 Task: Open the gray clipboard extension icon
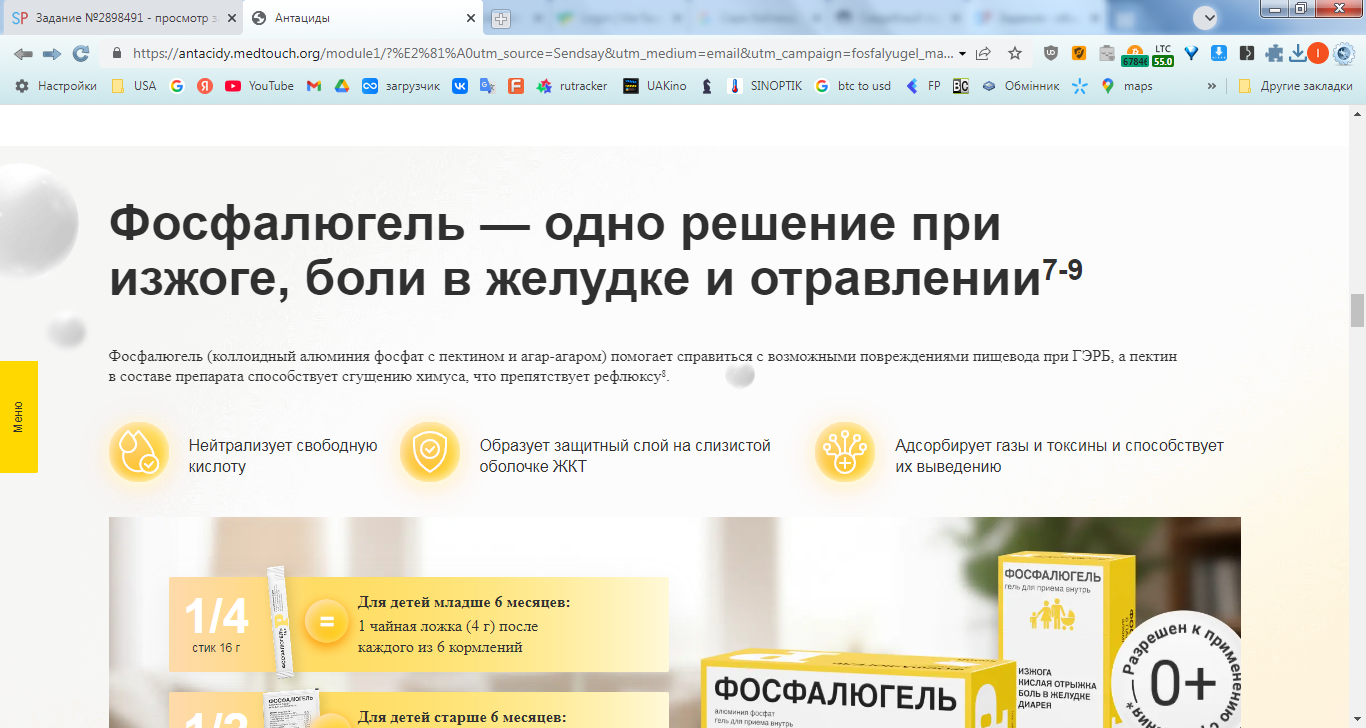[x=1107, y=53]
